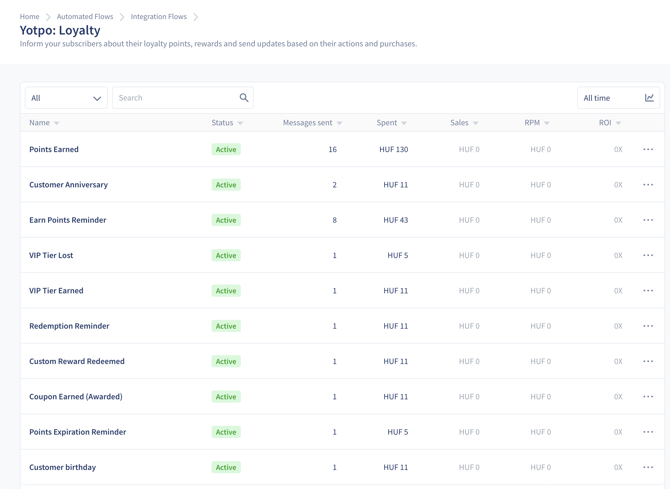Open the Customer birthday flow
Viewport: 670px width, 489px height.
tap(62, 467)
